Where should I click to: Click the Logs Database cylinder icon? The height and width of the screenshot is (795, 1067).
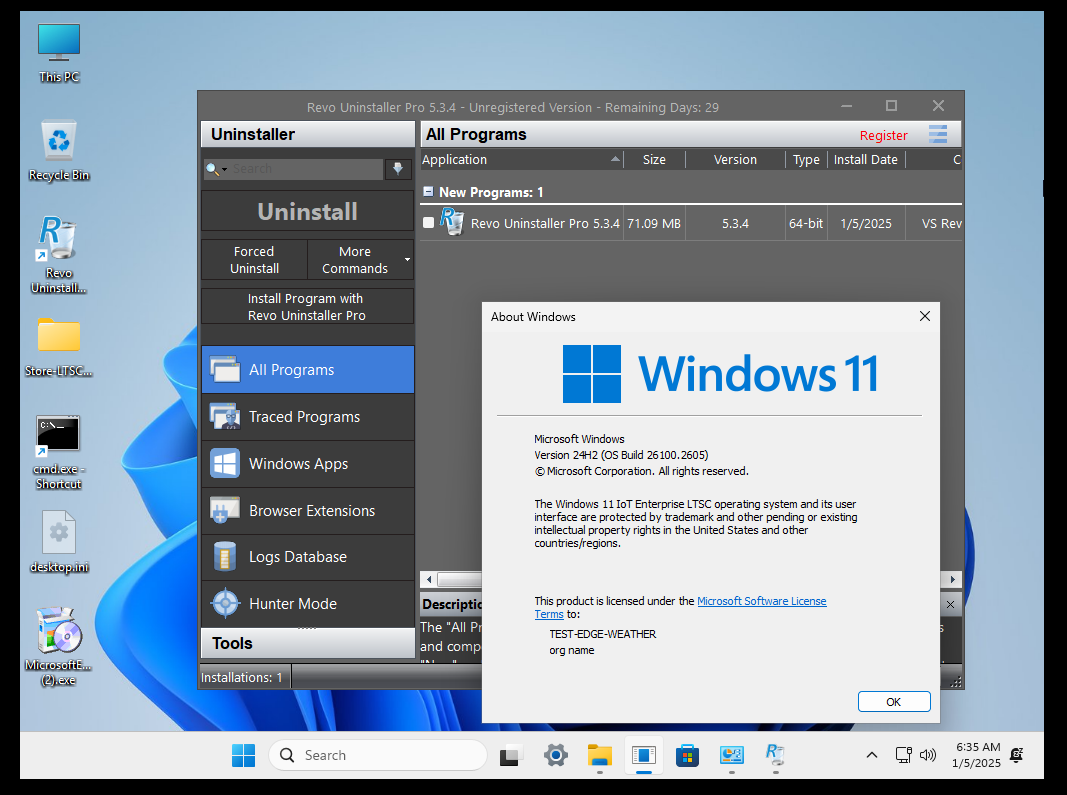(225, 557)
